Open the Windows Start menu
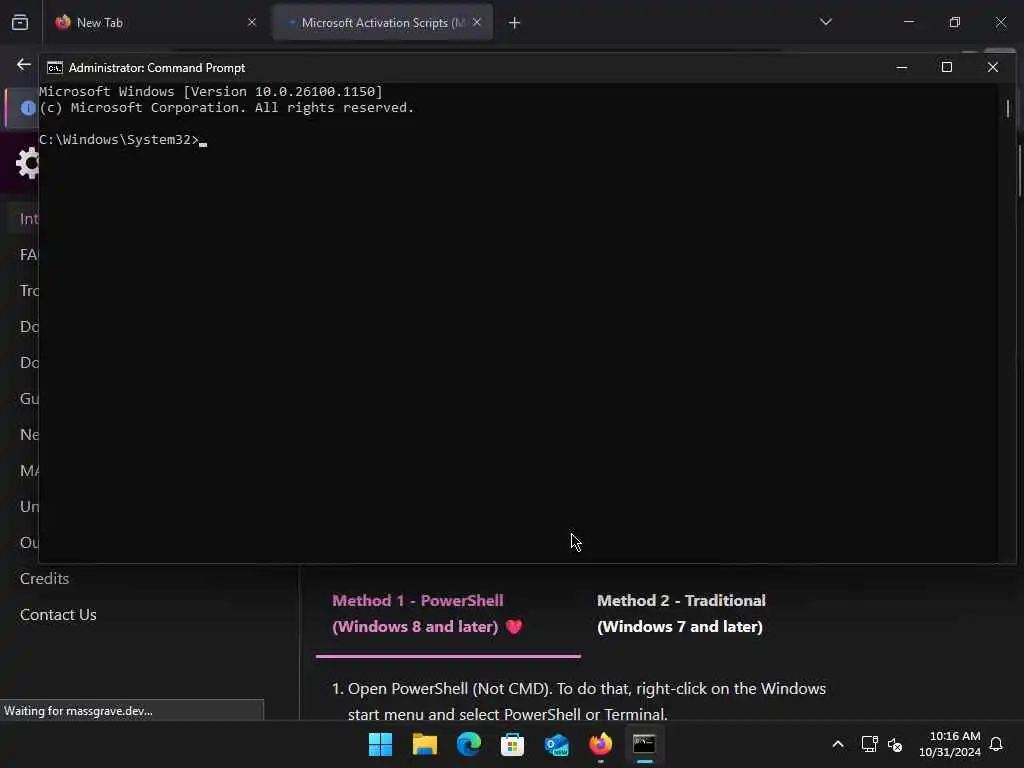This screenshot has height=768, width=1024. [x=380, y=744]
